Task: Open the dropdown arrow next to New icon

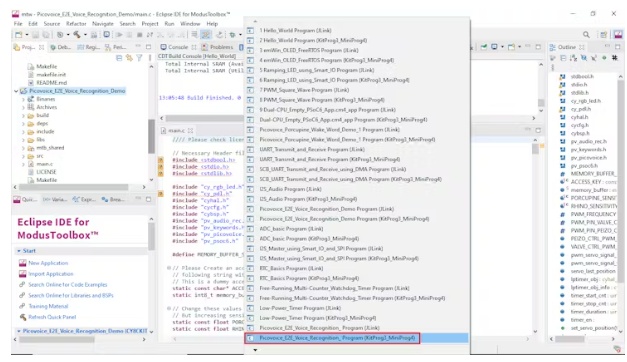Action: (27, 35)
